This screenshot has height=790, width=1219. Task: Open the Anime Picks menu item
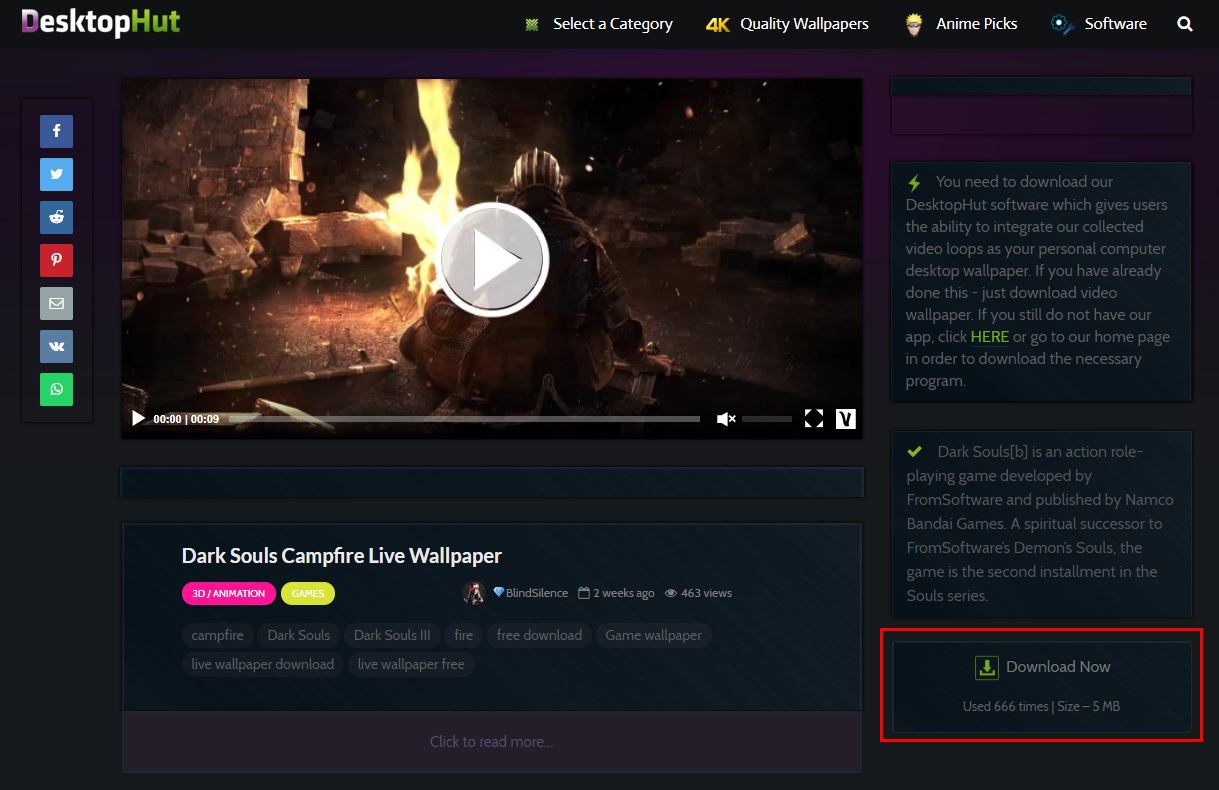(960, 24)
